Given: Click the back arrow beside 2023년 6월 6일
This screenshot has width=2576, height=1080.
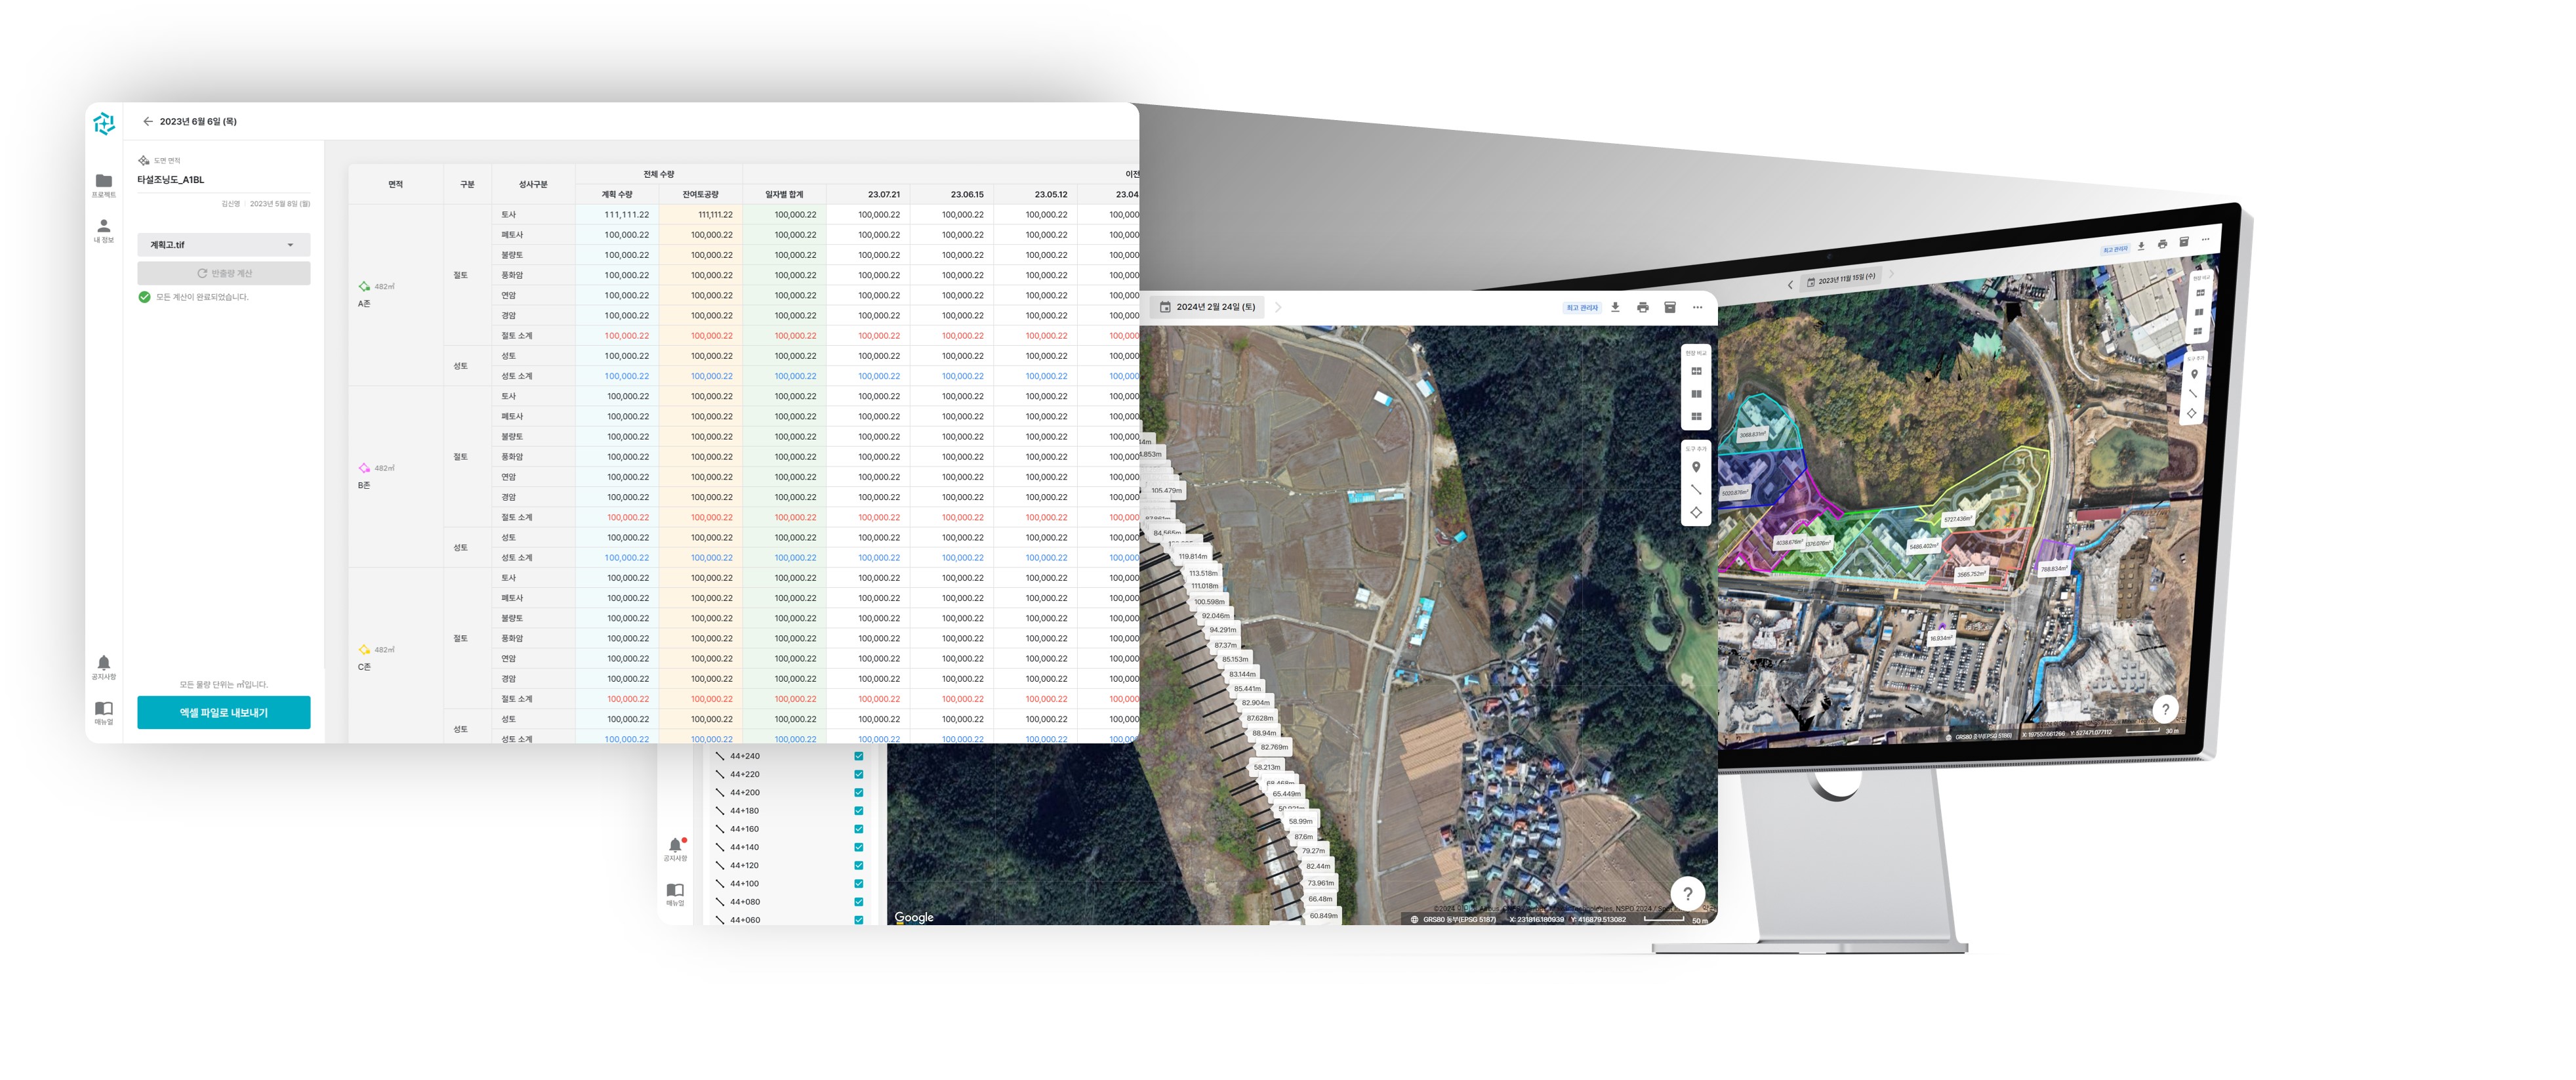Looking at the screenshot, I should [148, 121].
